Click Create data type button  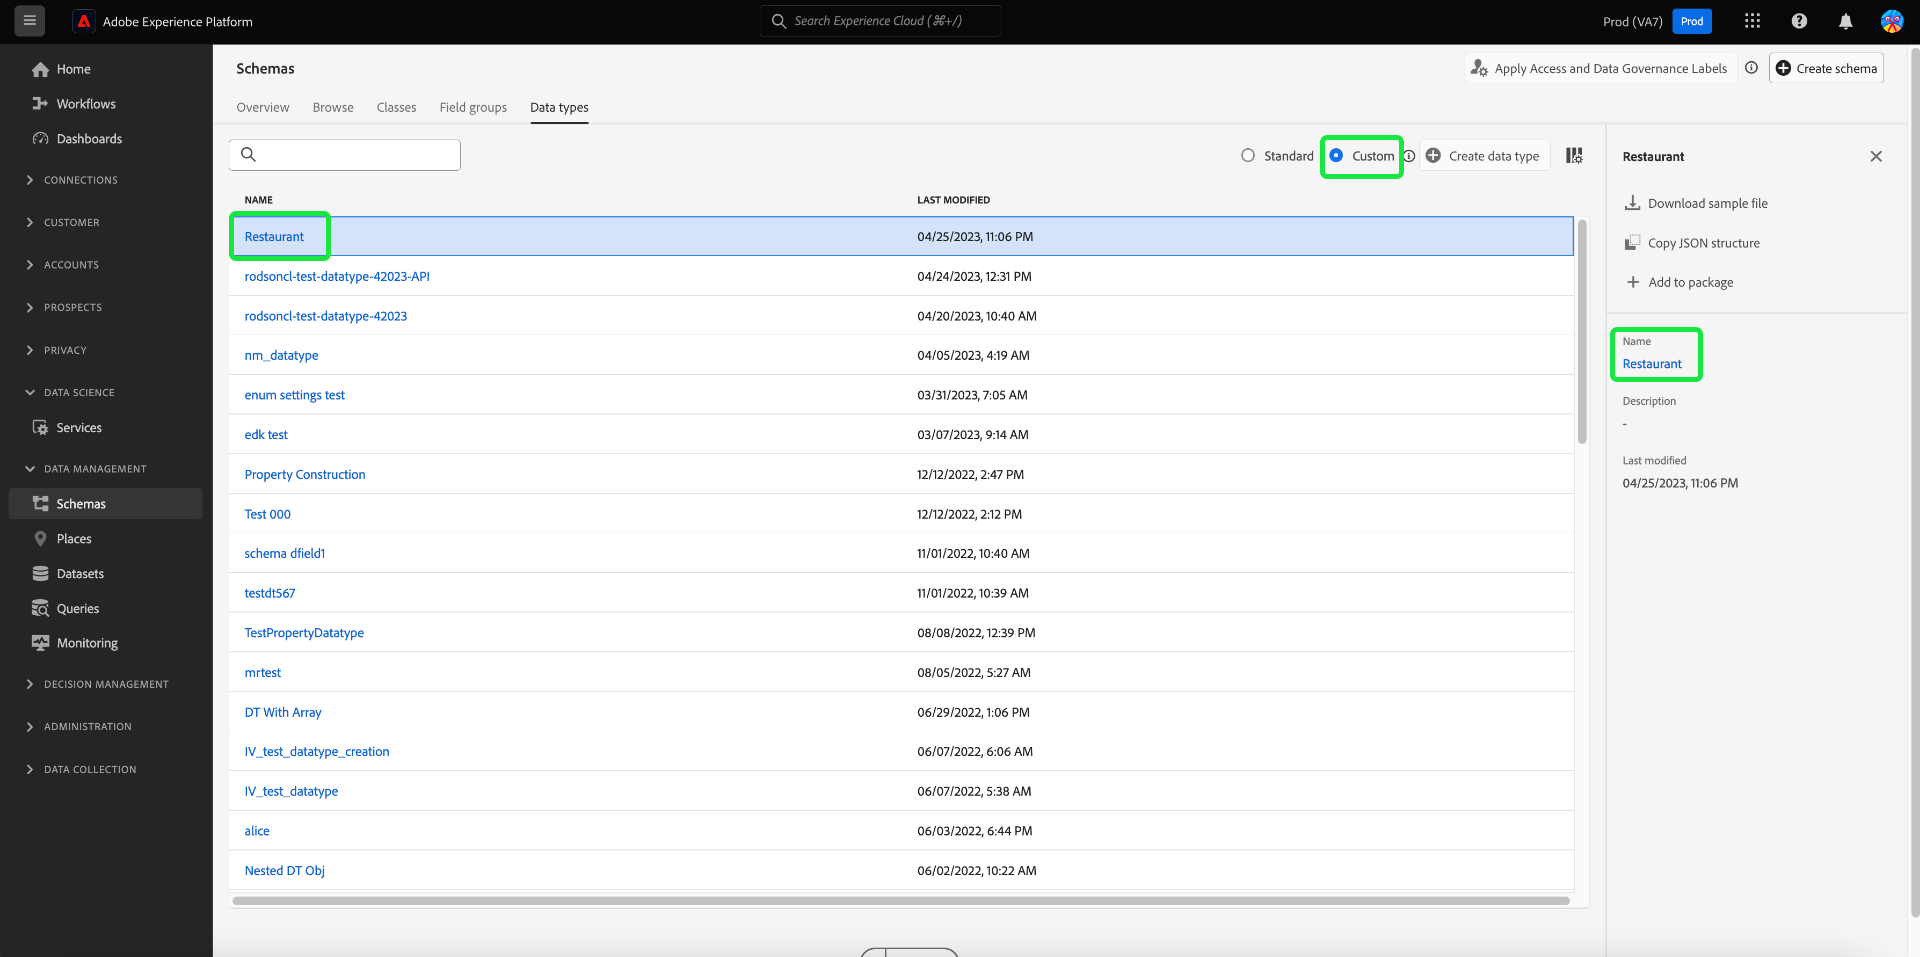tap(1484, 156)
